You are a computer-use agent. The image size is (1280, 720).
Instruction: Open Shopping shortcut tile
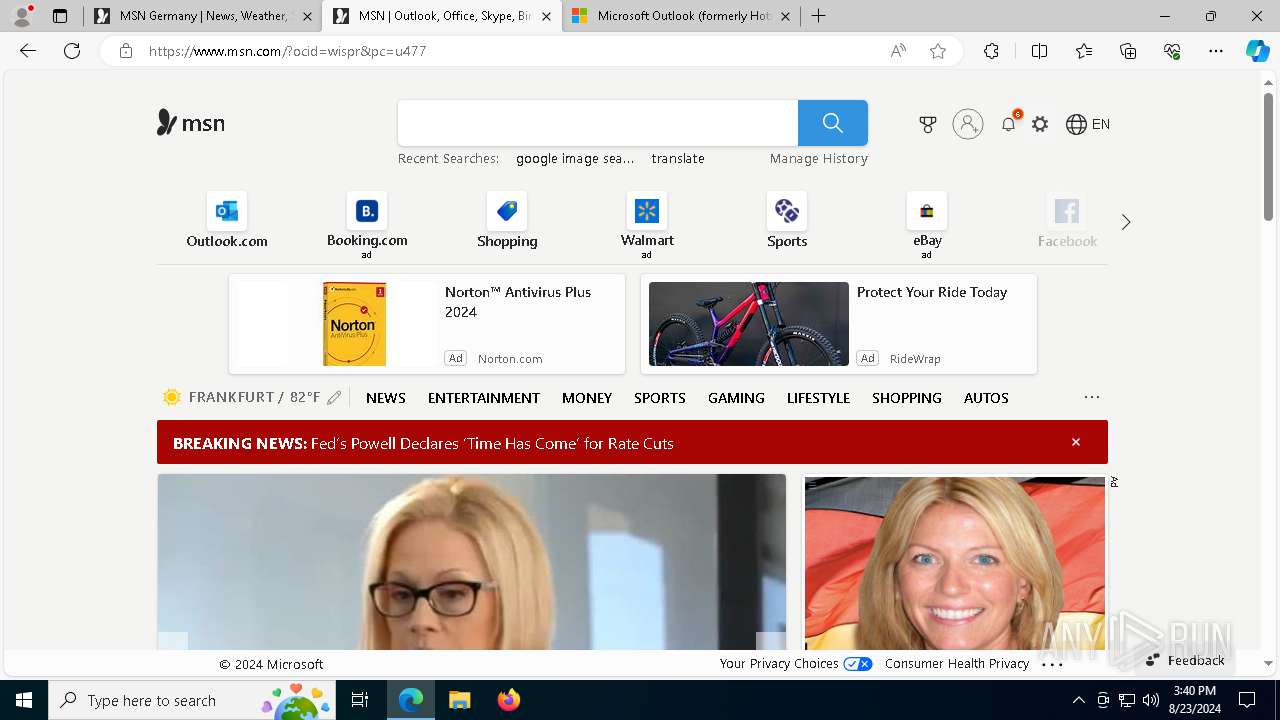coord(507,221)
